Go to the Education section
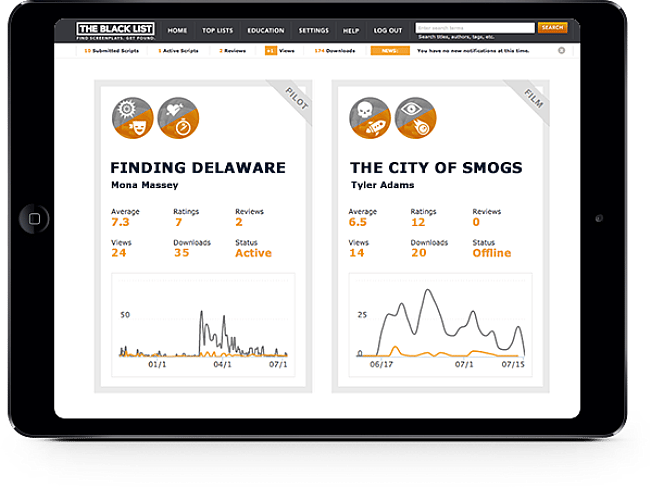650x487 pixels. point(266,30)
